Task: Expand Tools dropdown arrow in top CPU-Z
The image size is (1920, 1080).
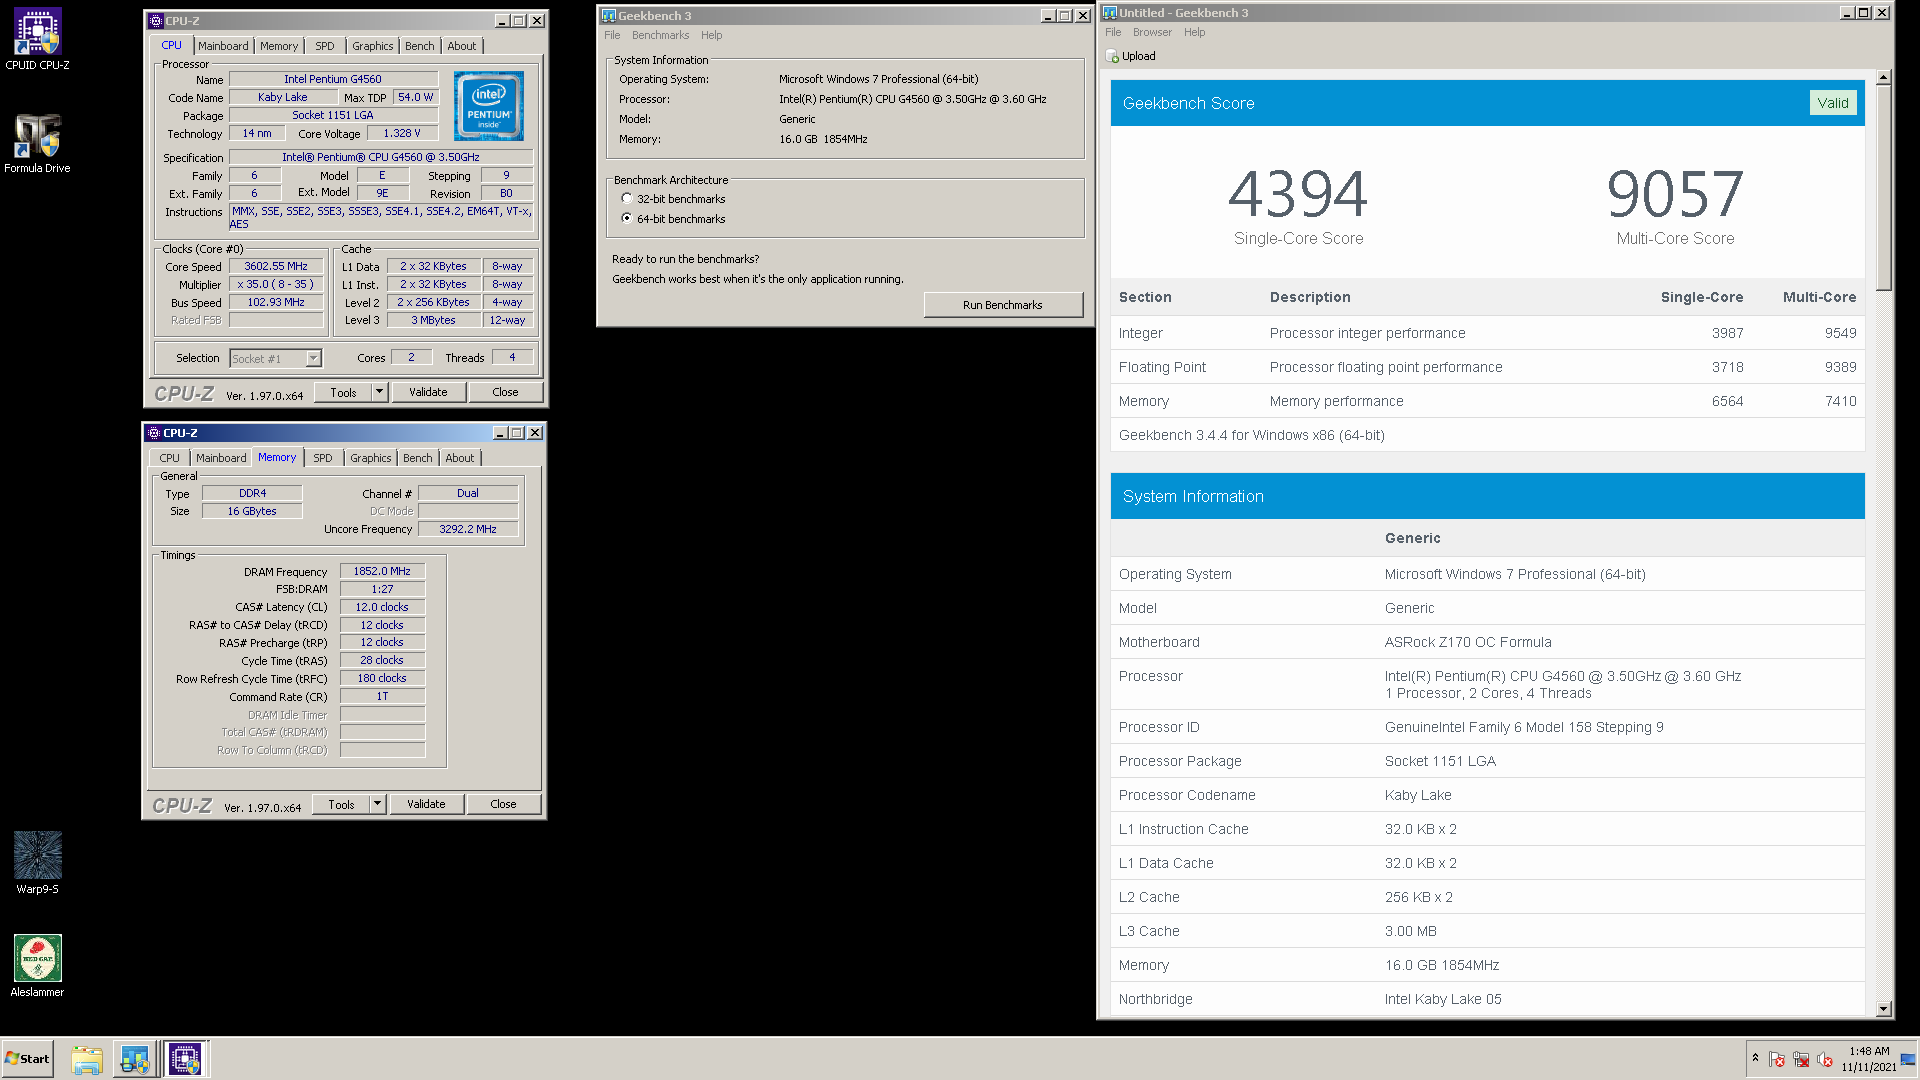Action: [x=380, y=392]
